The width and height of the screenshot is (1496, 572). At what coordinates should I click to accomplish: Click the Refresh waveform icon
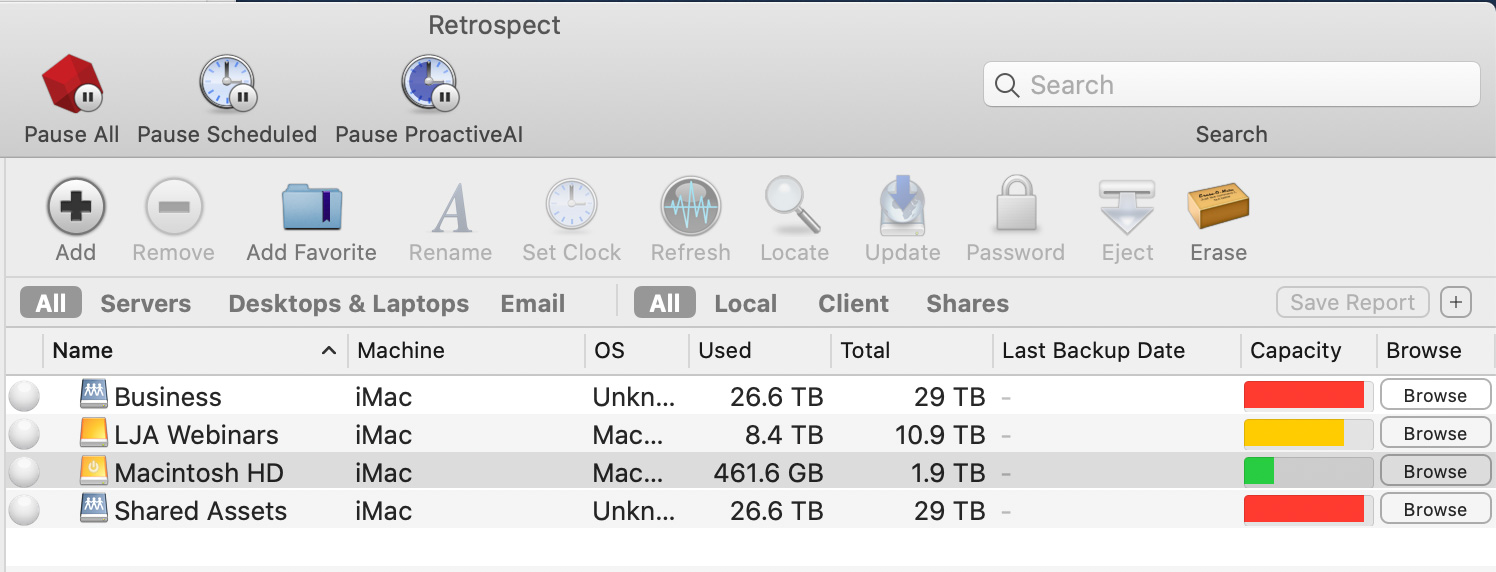tap(691, 207)
